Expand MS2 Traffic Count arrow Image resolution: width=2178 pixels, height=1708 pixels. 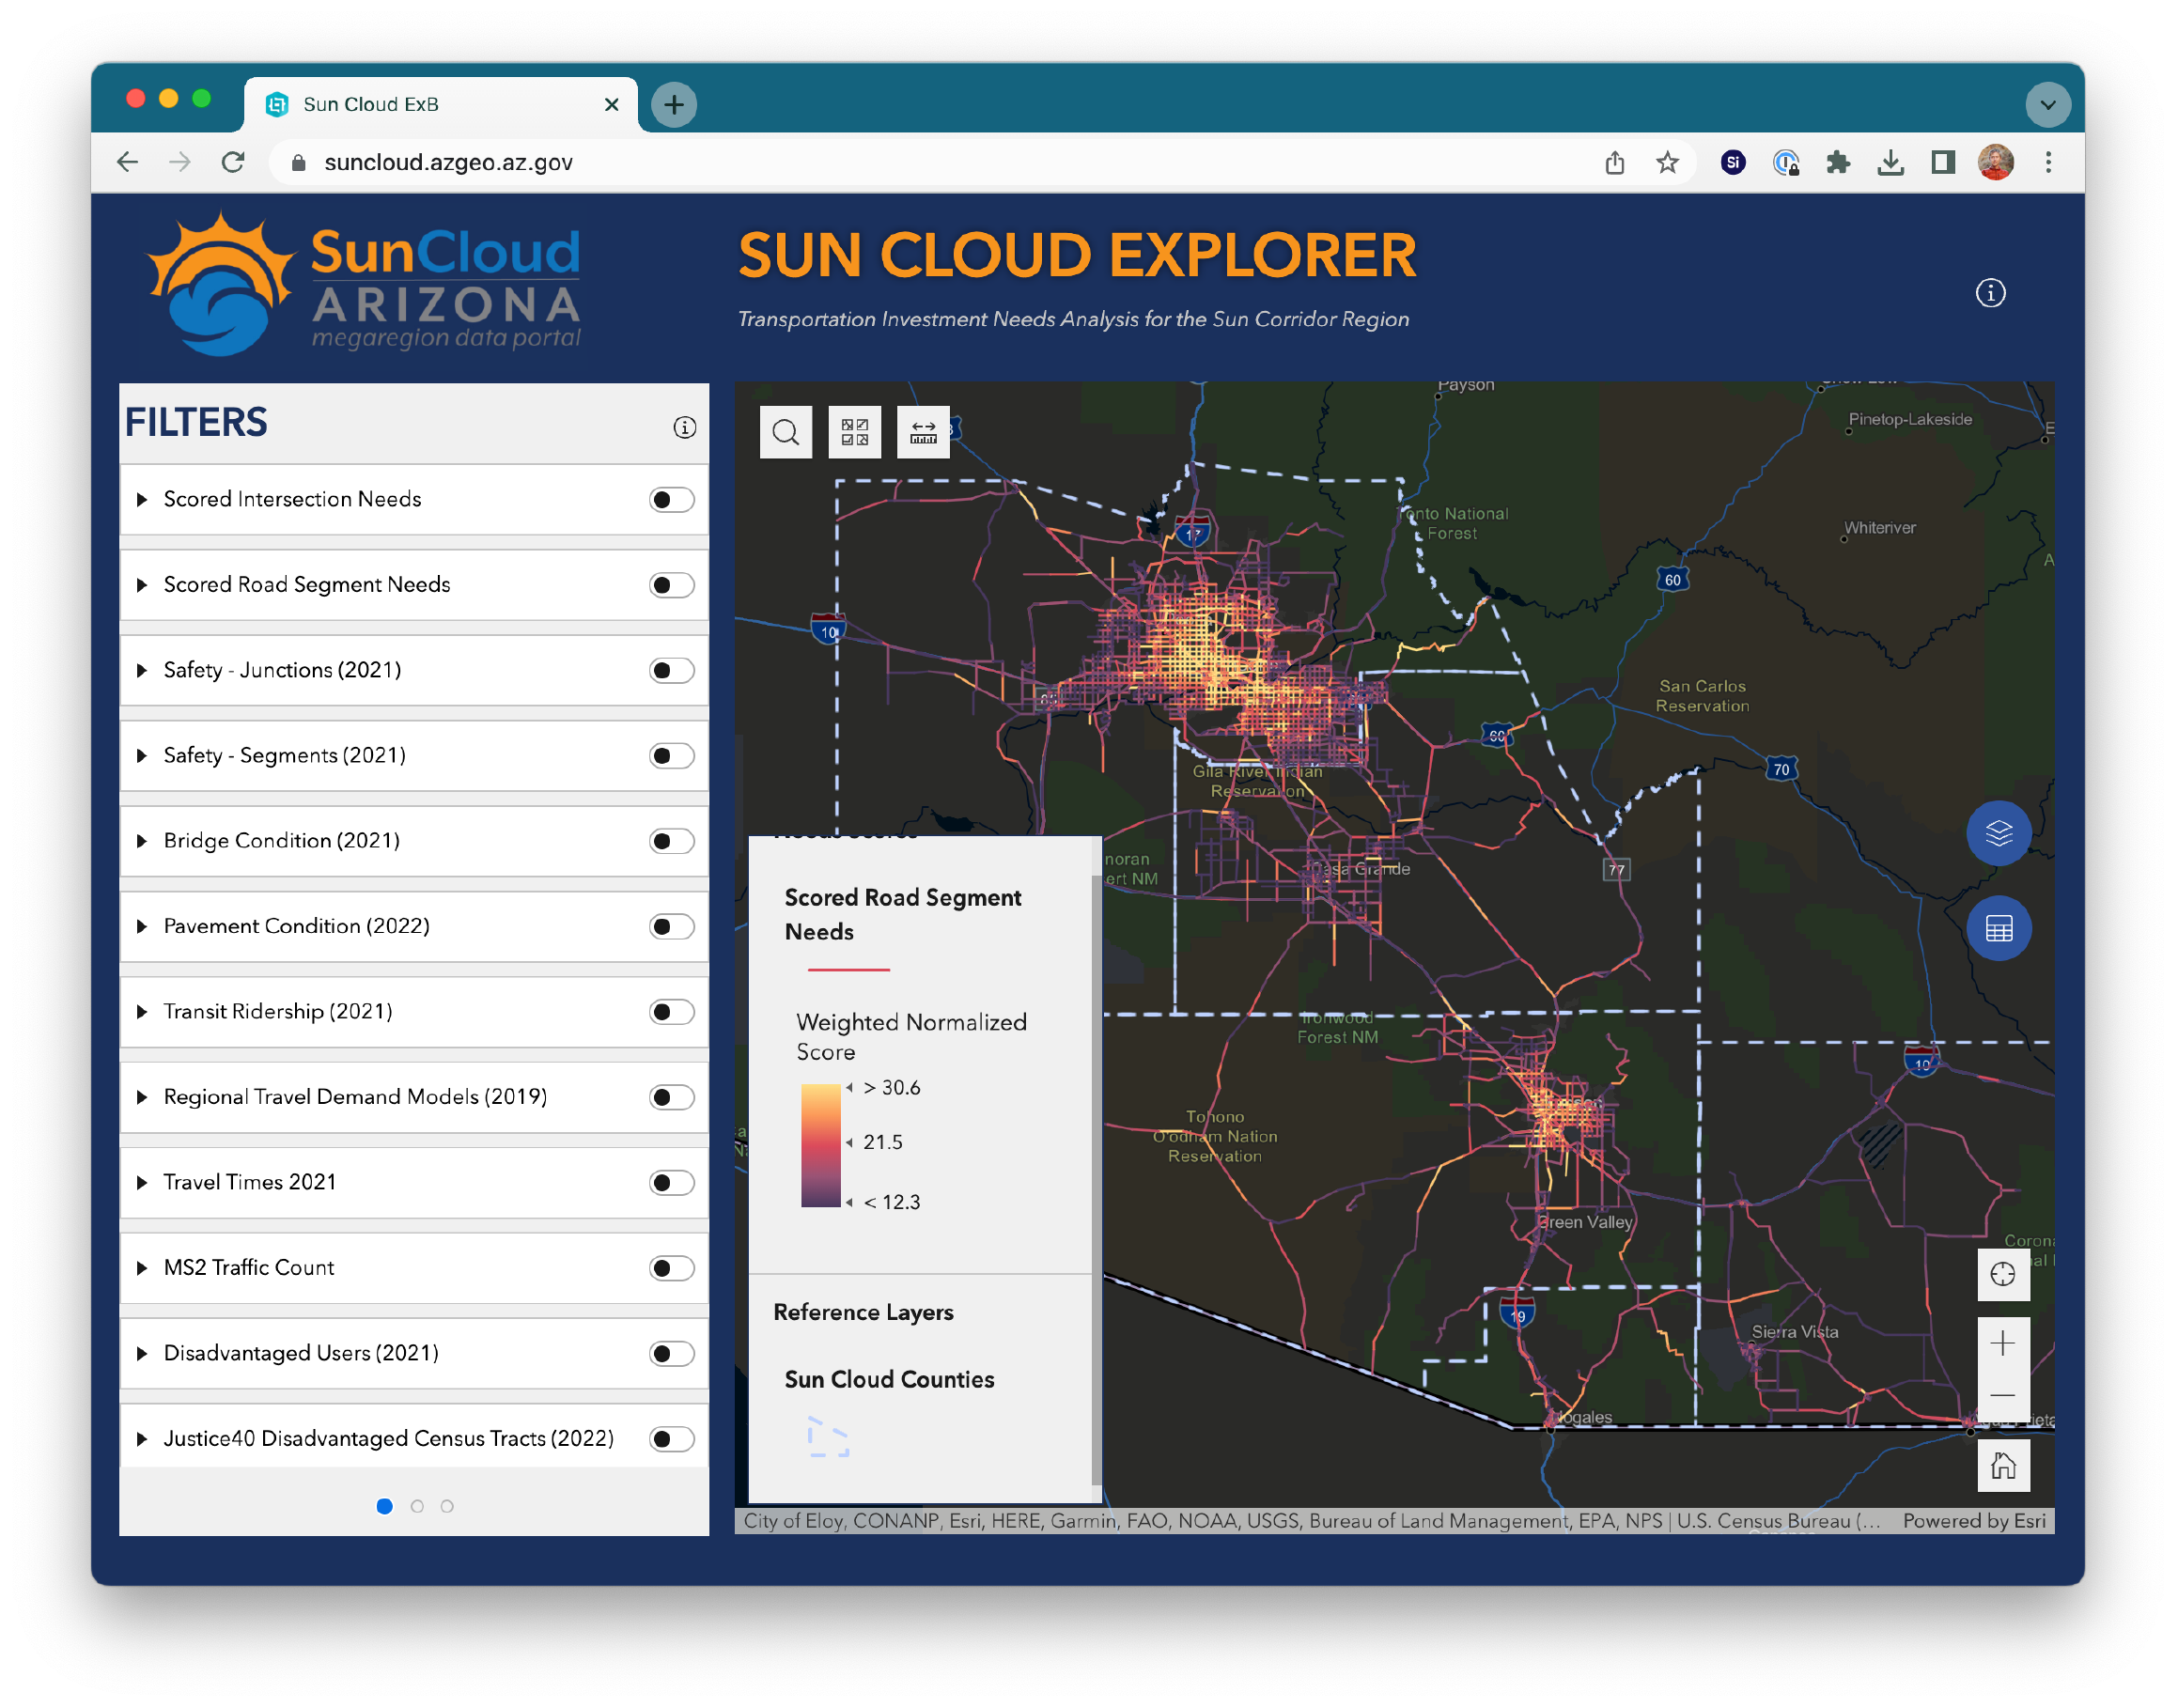142,1269
